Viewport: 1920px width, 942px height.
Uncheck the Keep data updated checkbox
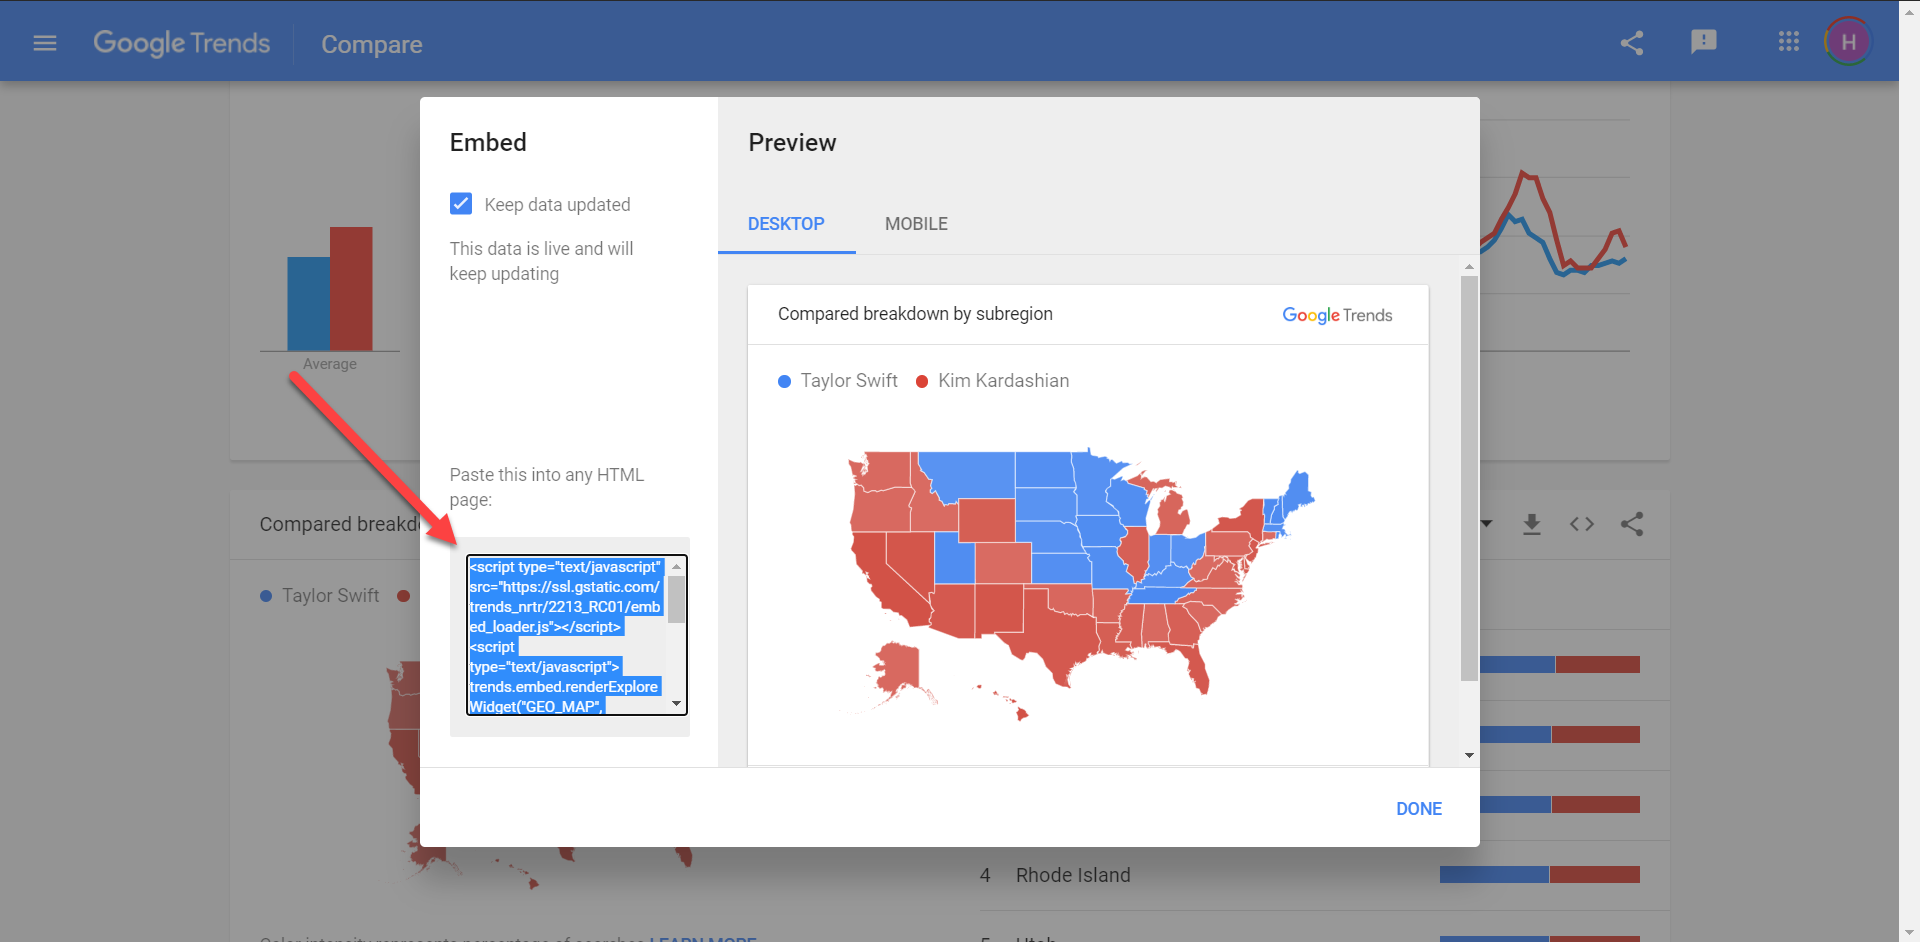pyautogui.click(x=461, y=203)
